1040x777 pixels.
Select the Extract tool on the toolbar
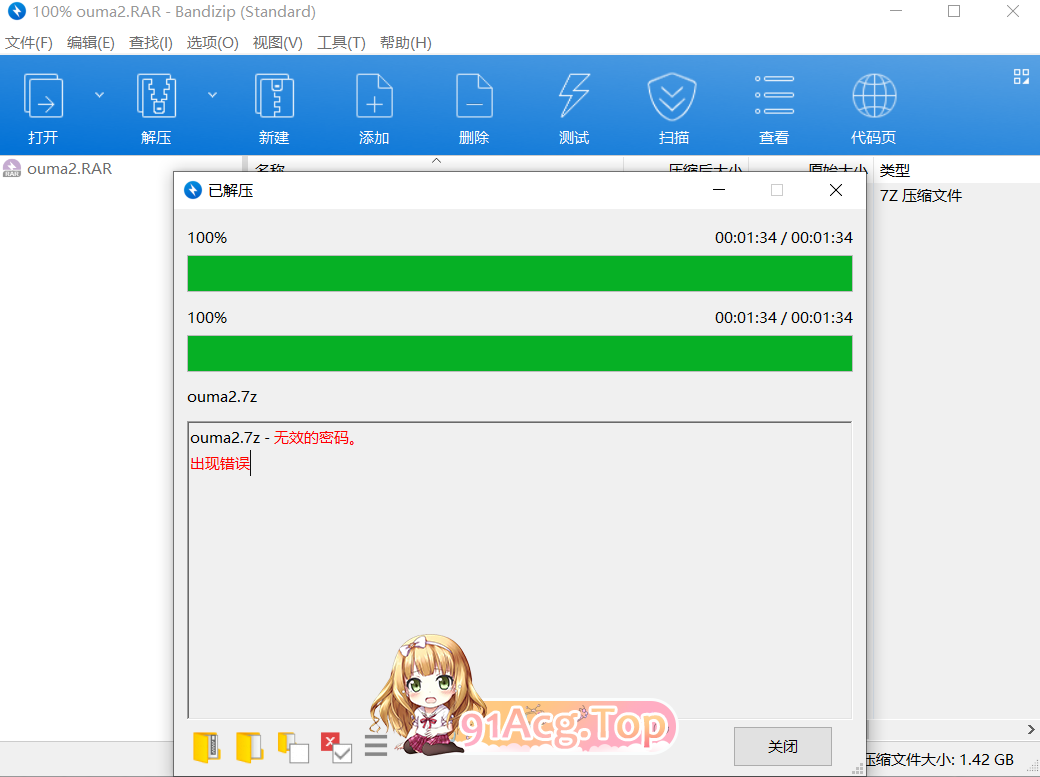point(156,105)
